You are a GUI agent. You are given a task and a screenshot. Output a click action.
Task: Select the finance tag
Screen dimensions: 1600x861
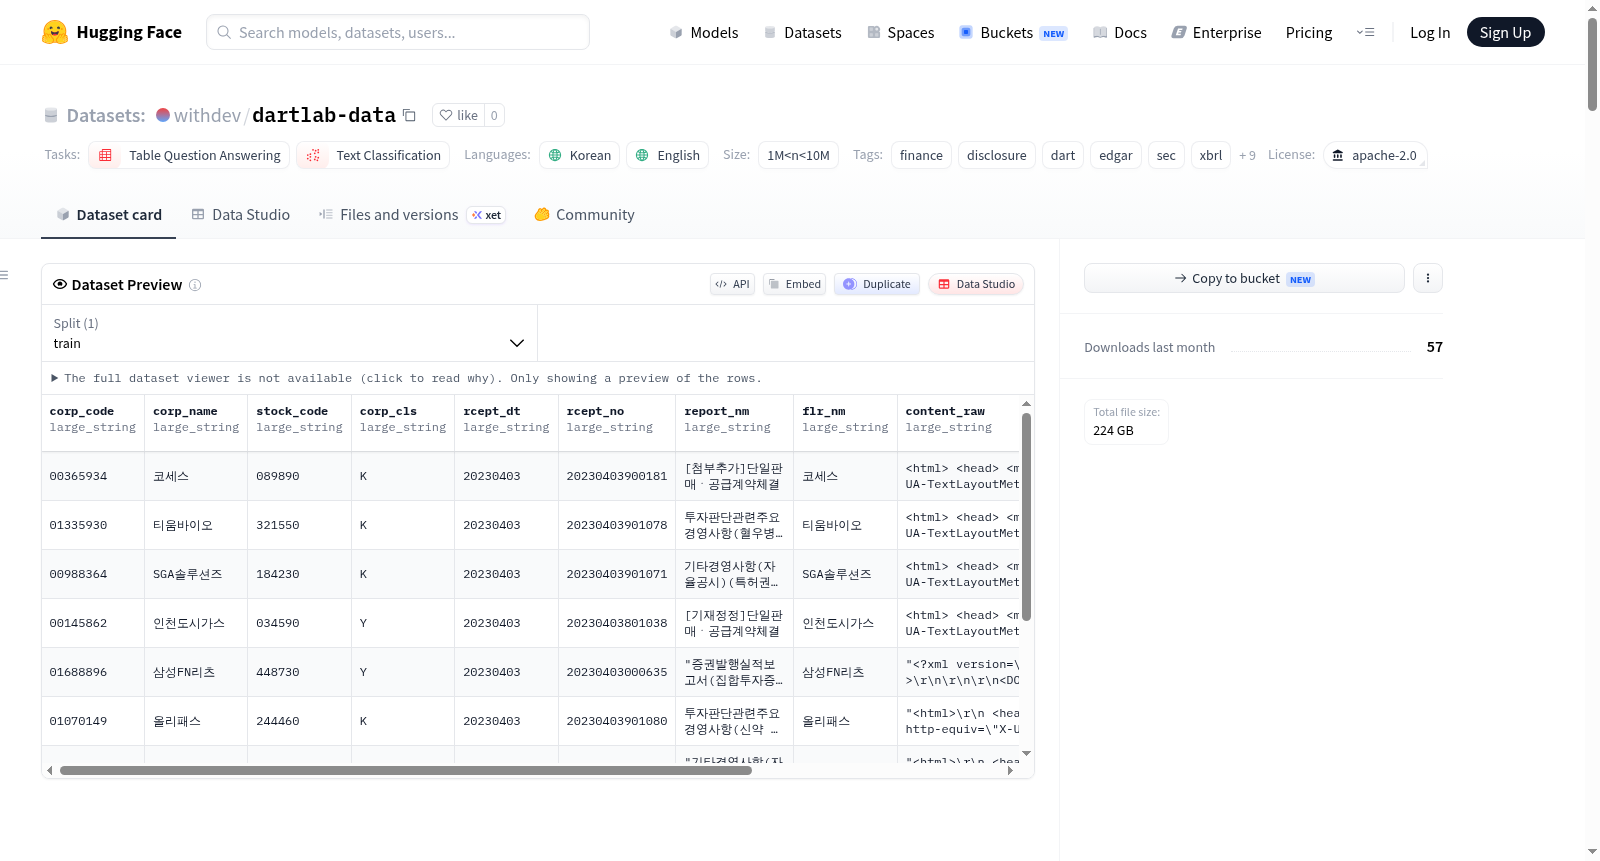(x=921, y=155)
